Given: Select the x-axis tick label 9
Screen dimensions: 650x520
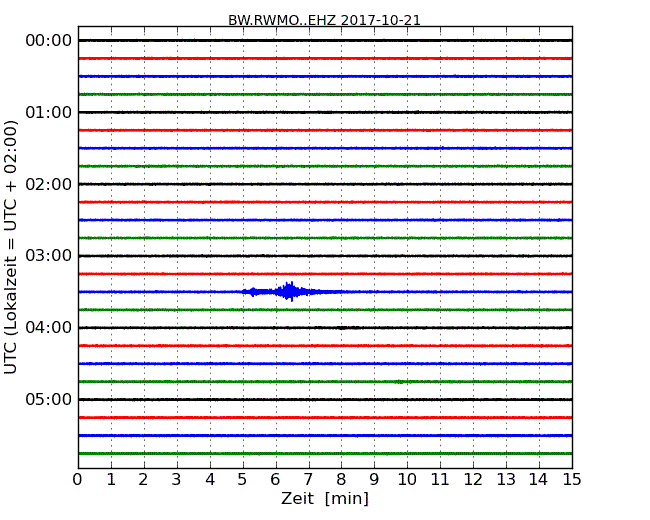Looking at the screenshot, I should pyautogui.click(x=374, y=480).
